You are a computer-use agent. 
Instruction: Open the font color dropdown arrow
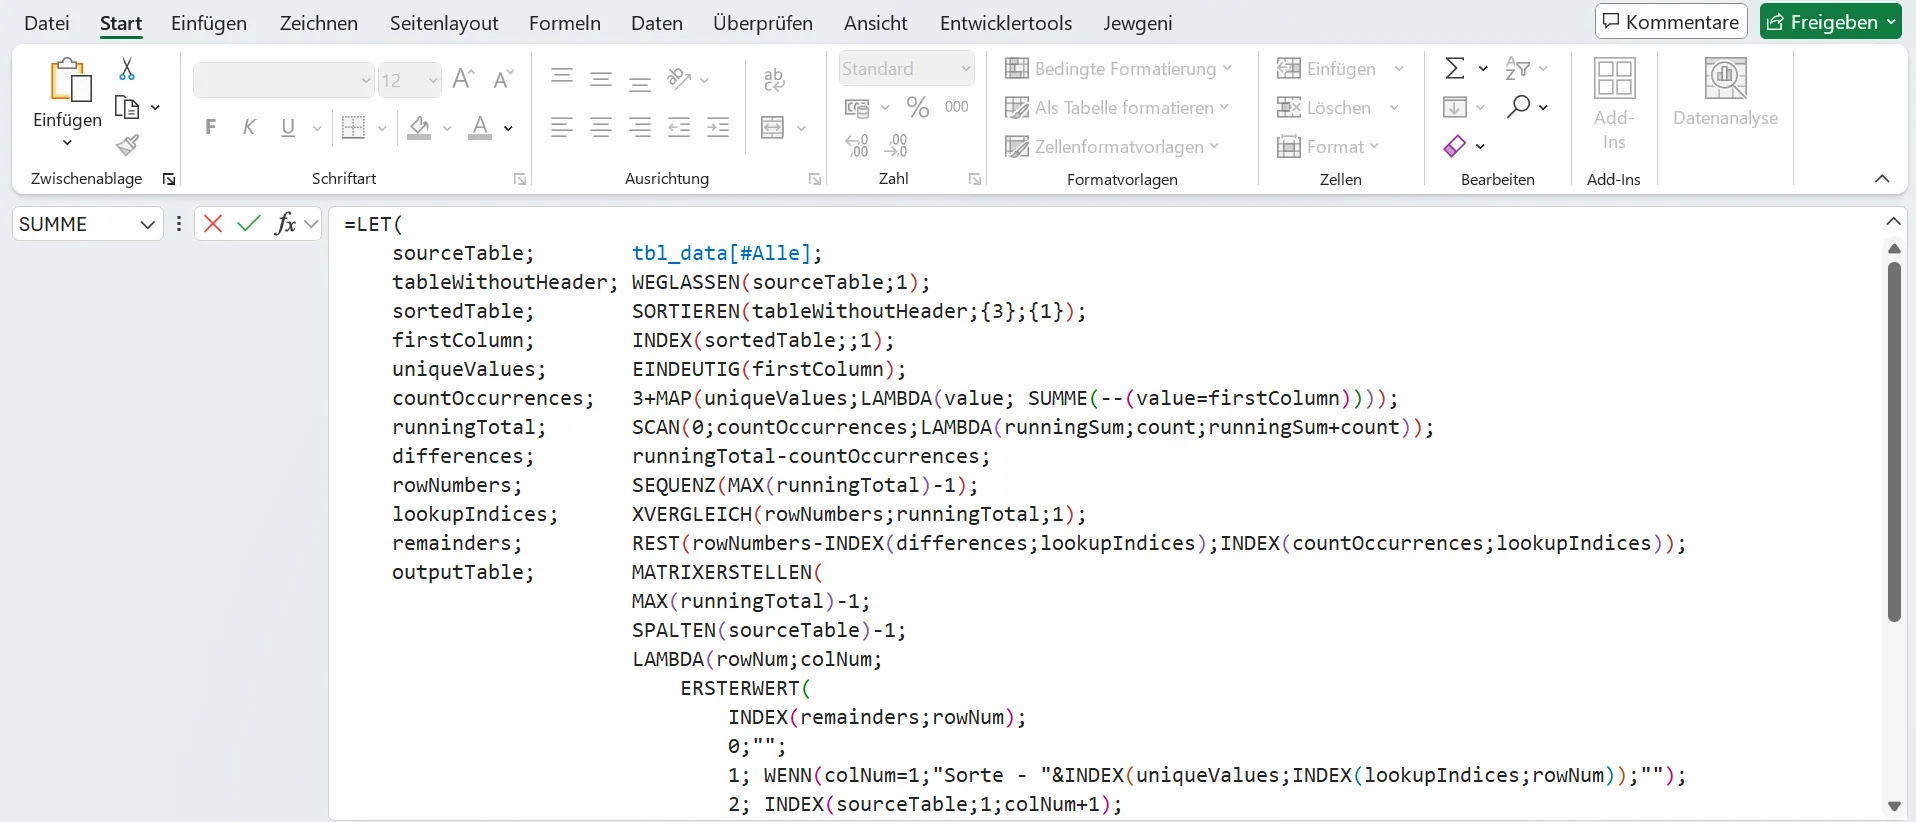tap(508, 128)
